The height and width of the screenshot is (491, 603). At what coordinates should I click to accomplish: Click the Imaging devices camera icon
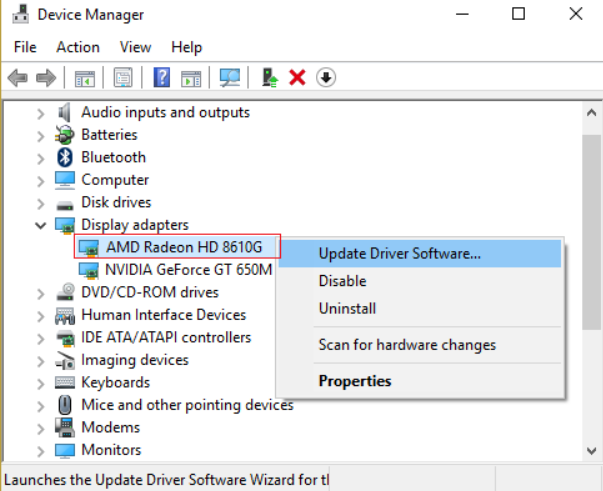coord(65,360)
